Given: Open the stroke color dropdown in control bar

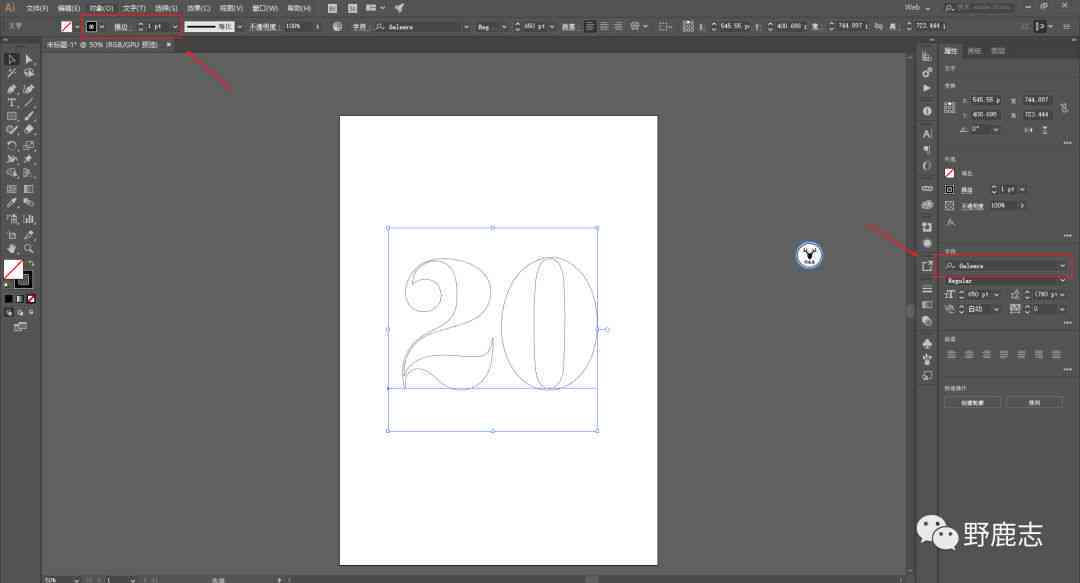Looking at the screenshot, I should (102, 27).
